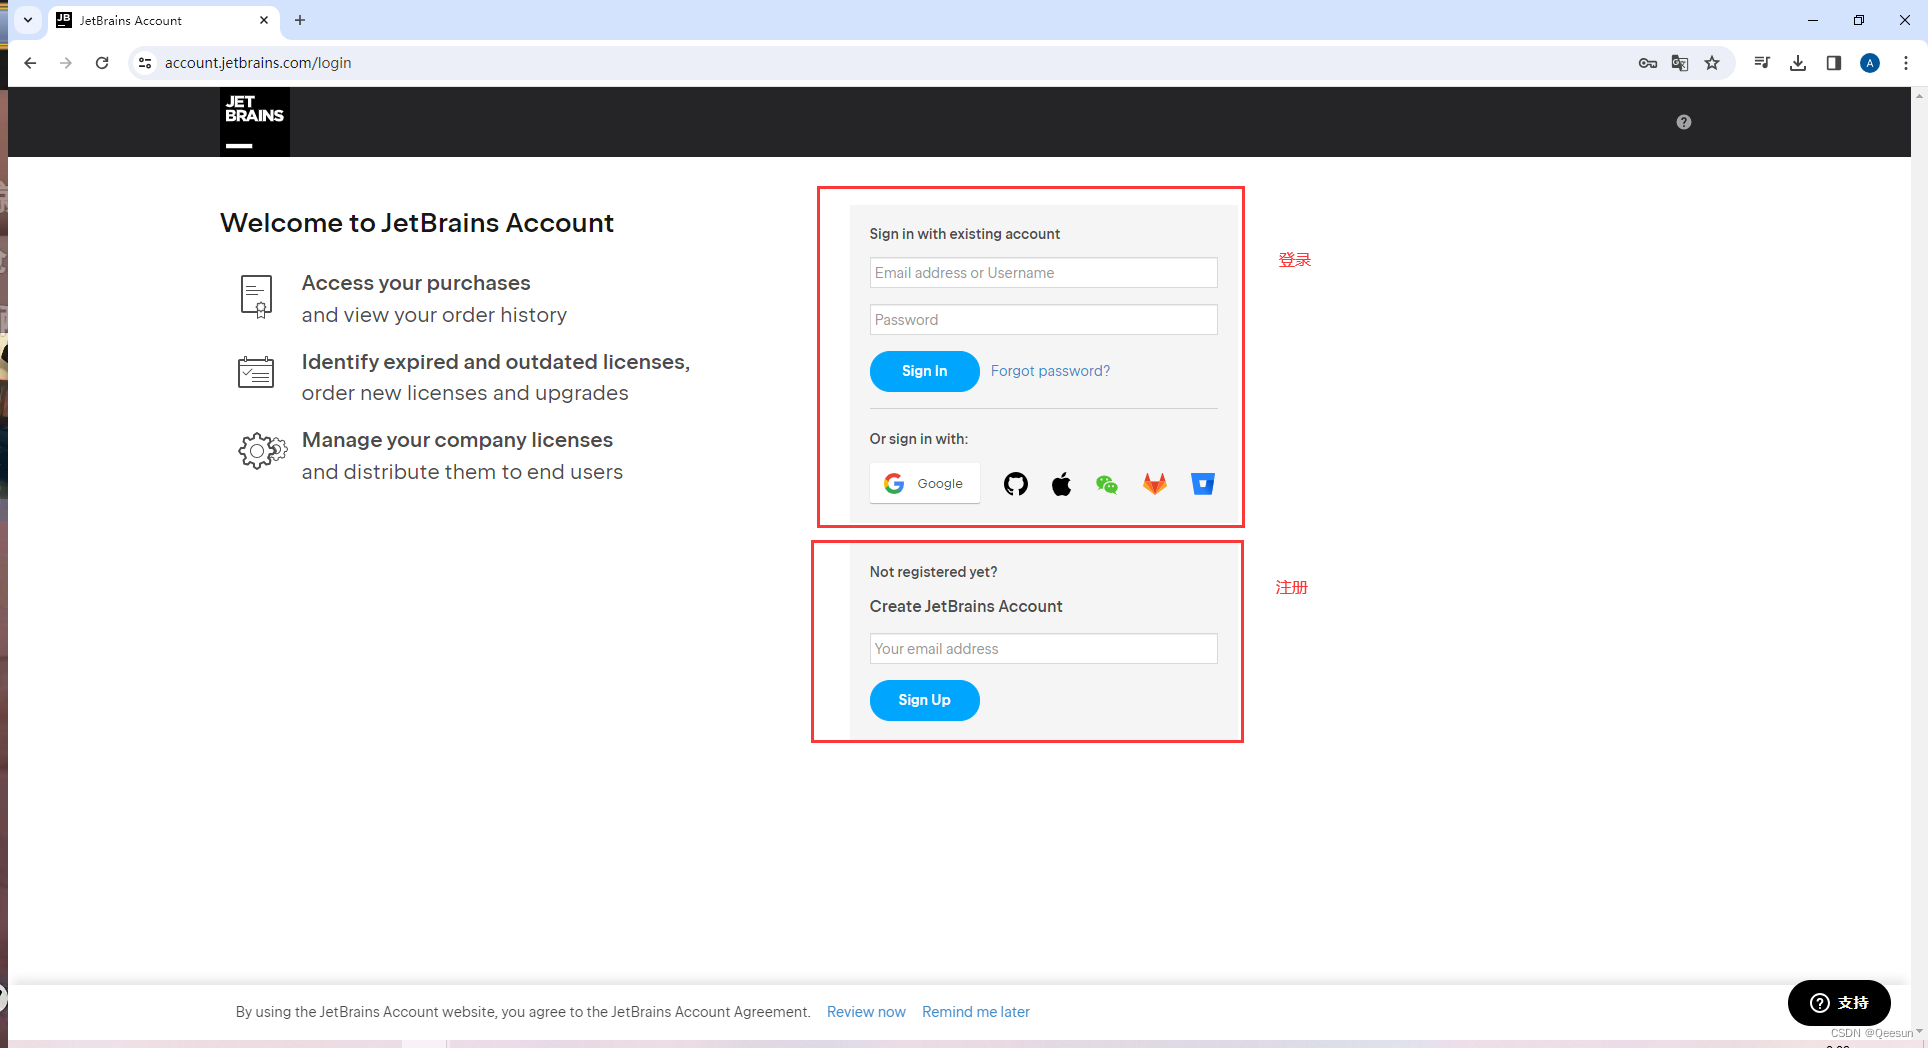Viewport: 1928px width, 1048px height.
Task: Click Review now link in banner
Action: point(866,1012)
